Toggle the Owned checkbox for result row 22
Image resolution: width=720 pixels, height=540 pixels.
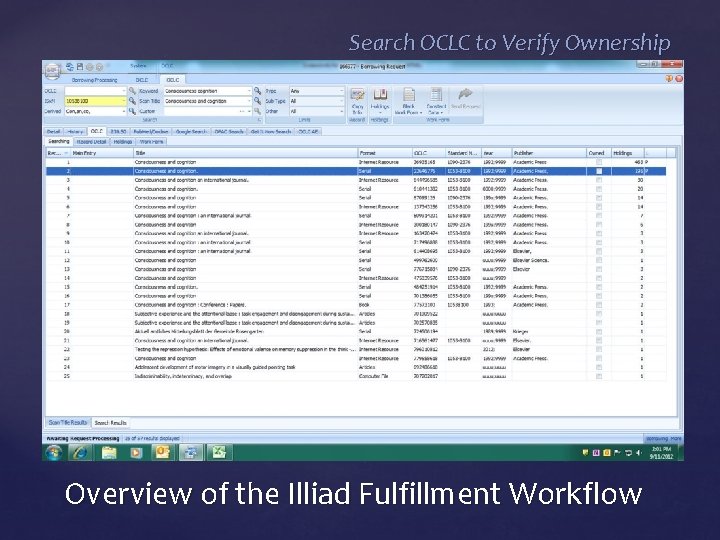tap(599, 349)
